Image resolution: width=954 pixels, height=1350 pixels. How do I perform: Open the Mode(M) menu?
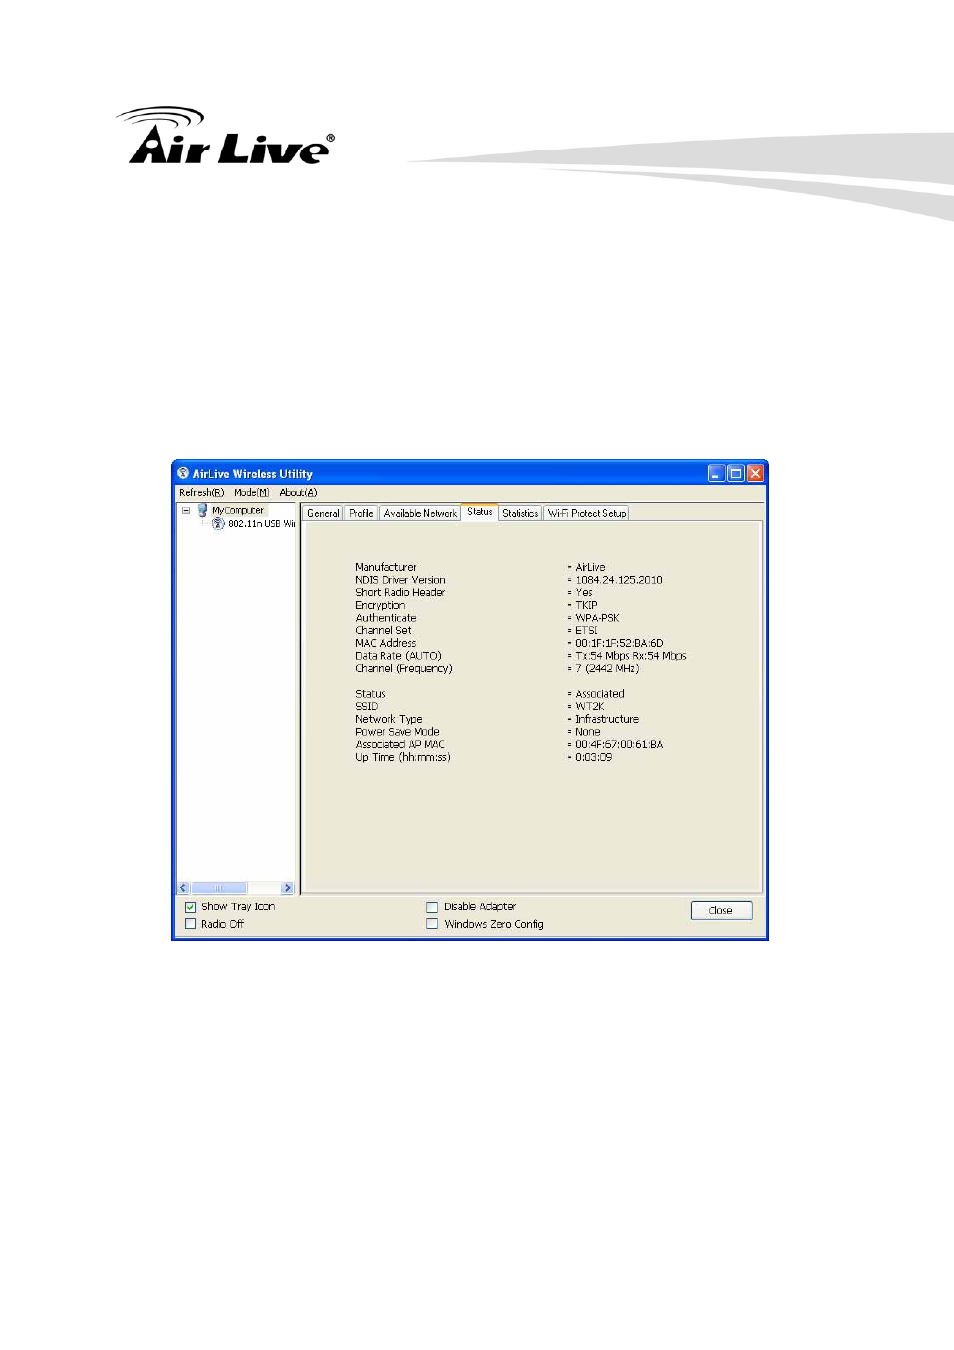251,492
